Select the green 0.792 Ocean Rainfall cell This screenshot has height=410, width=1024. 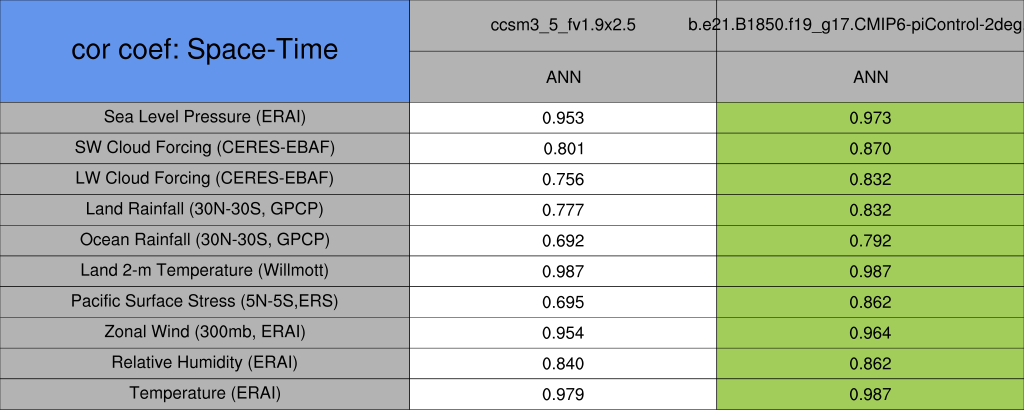(x=870, y=241)
